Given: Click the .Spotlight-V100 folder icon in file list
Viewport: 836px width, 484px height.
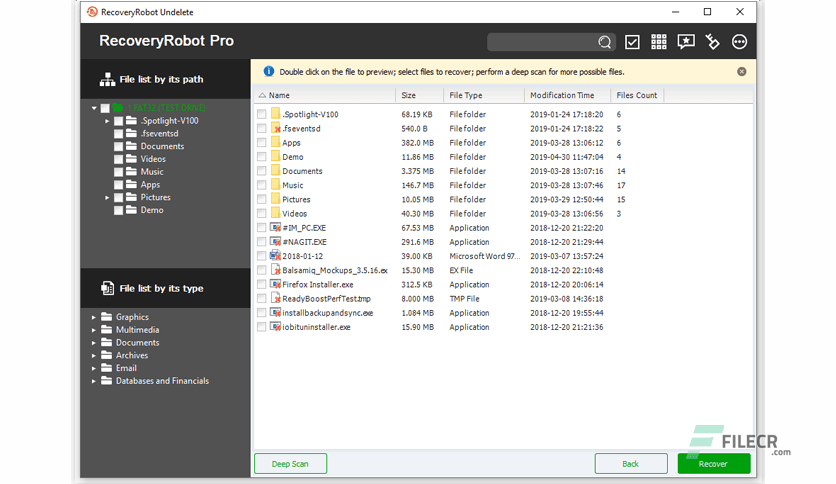Looking at the screenshot, I should click(276, 114).
